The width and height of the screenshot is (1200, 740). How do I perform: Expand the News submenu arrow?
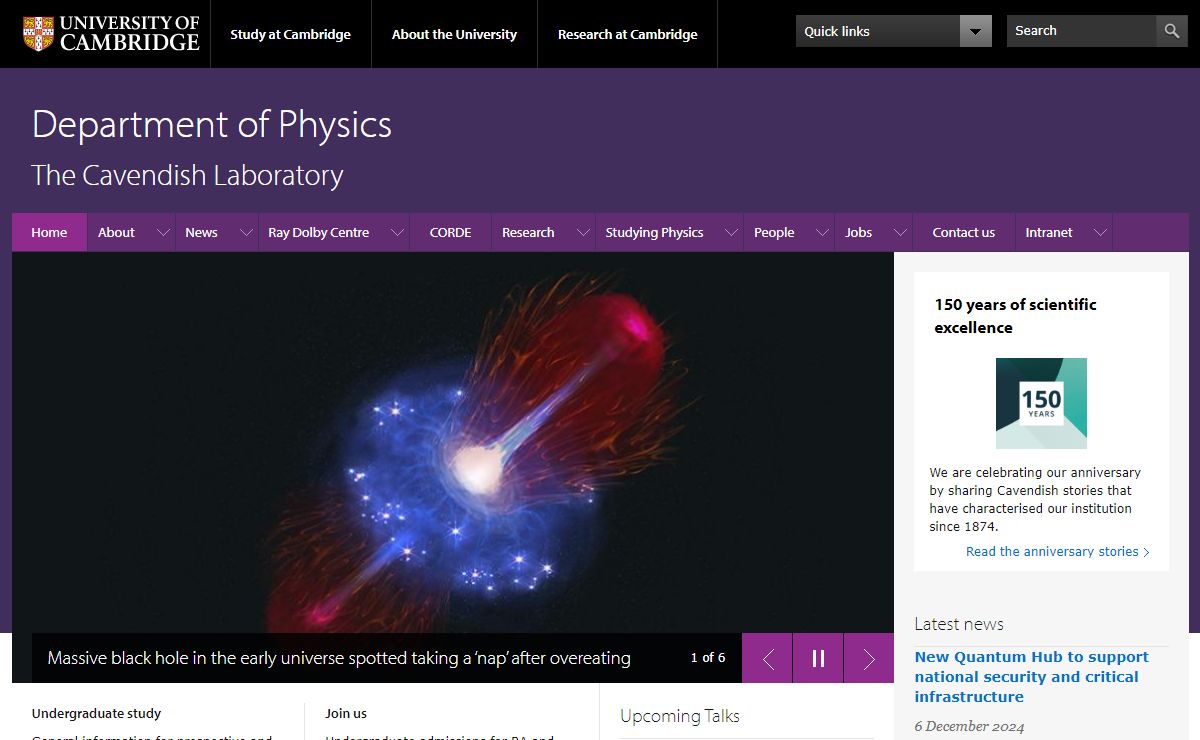point(246,232)
